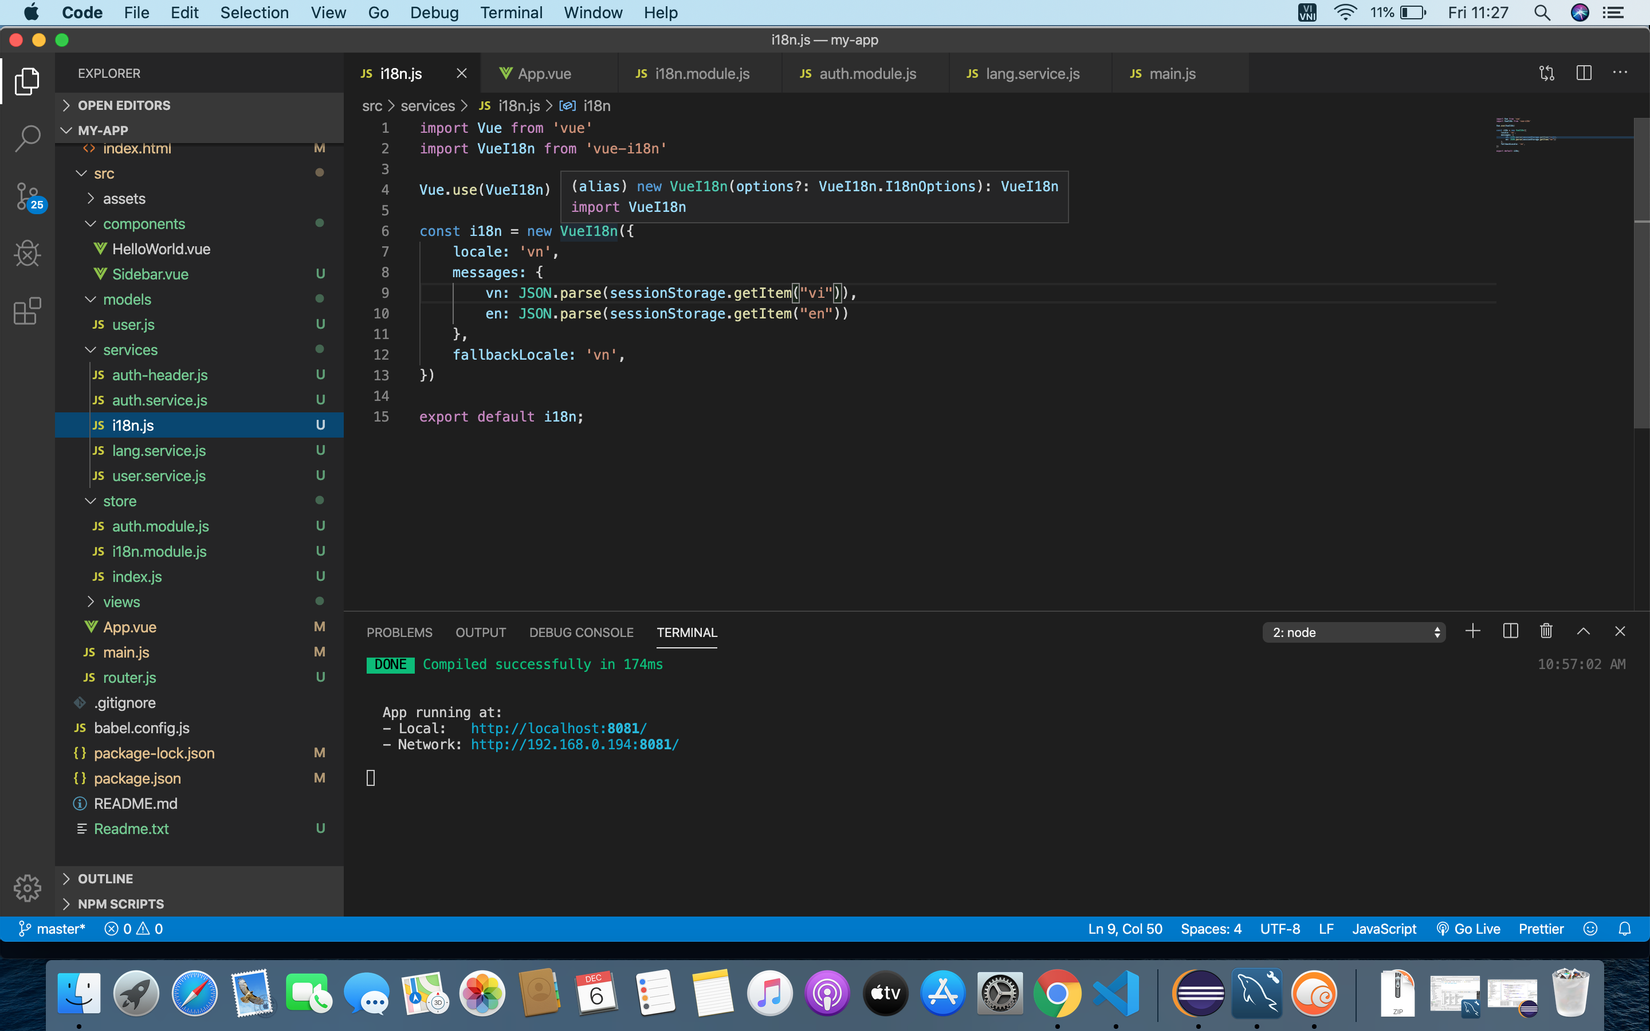Toggle maximized panel size with chevron
The height and width of the screenshot is (1031, 1650).
(x=1583, y=631)
